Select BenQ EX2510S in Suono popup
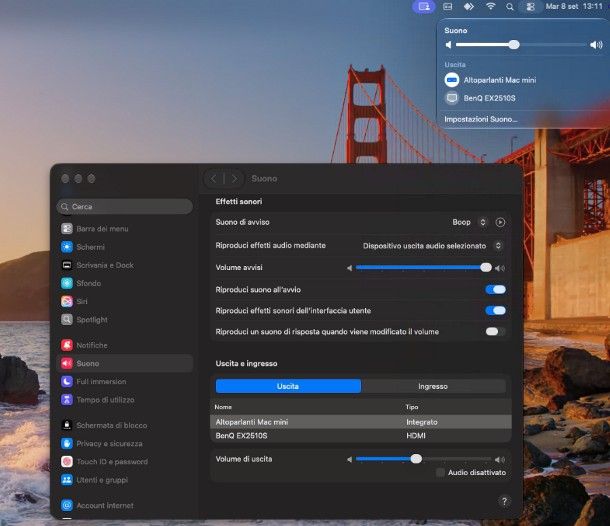610x526 pixels. click(489, 98)
